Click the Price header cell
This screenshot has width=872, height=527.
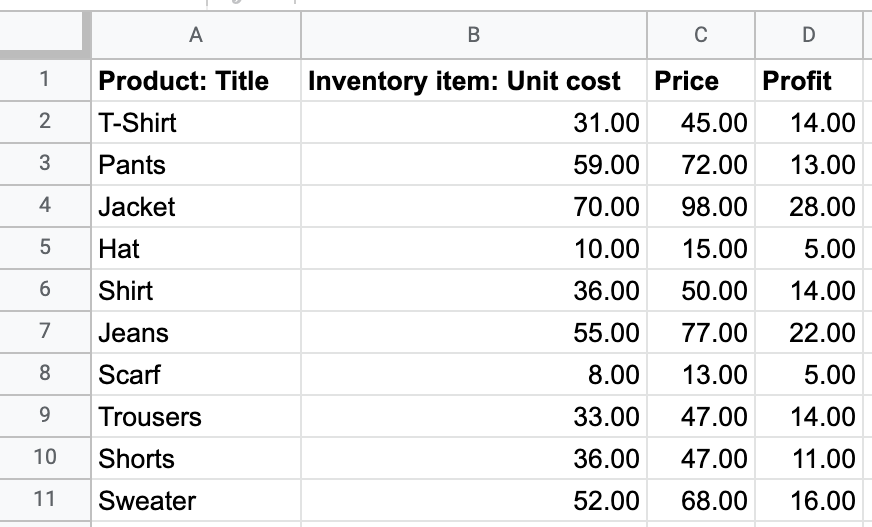pyautogui.click(x=701, y=81)
